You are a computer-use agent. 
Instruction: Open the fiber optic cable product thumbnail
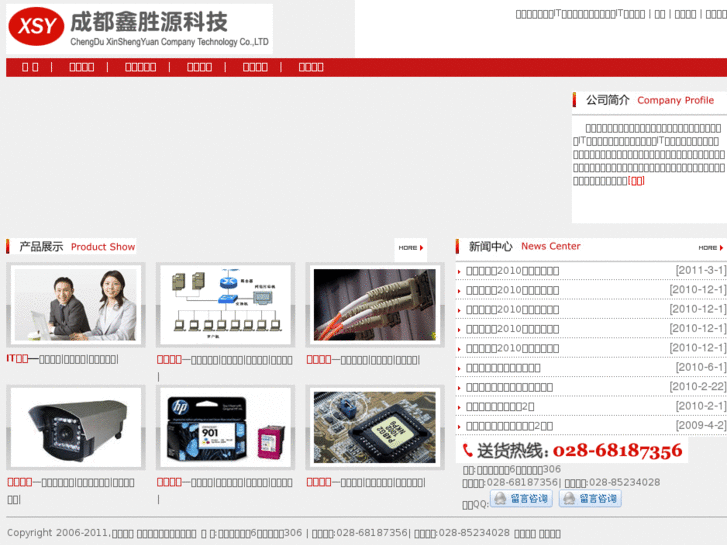tap(375, 305)
